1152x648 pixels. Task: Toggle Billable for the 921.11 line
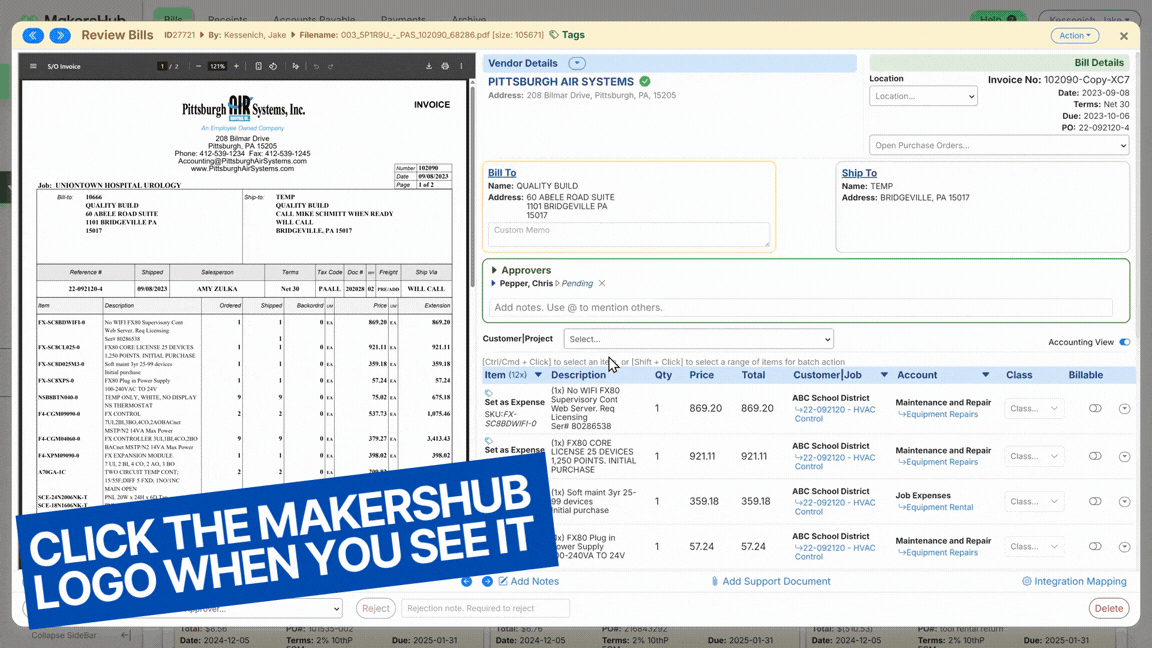pos(1095,456)
